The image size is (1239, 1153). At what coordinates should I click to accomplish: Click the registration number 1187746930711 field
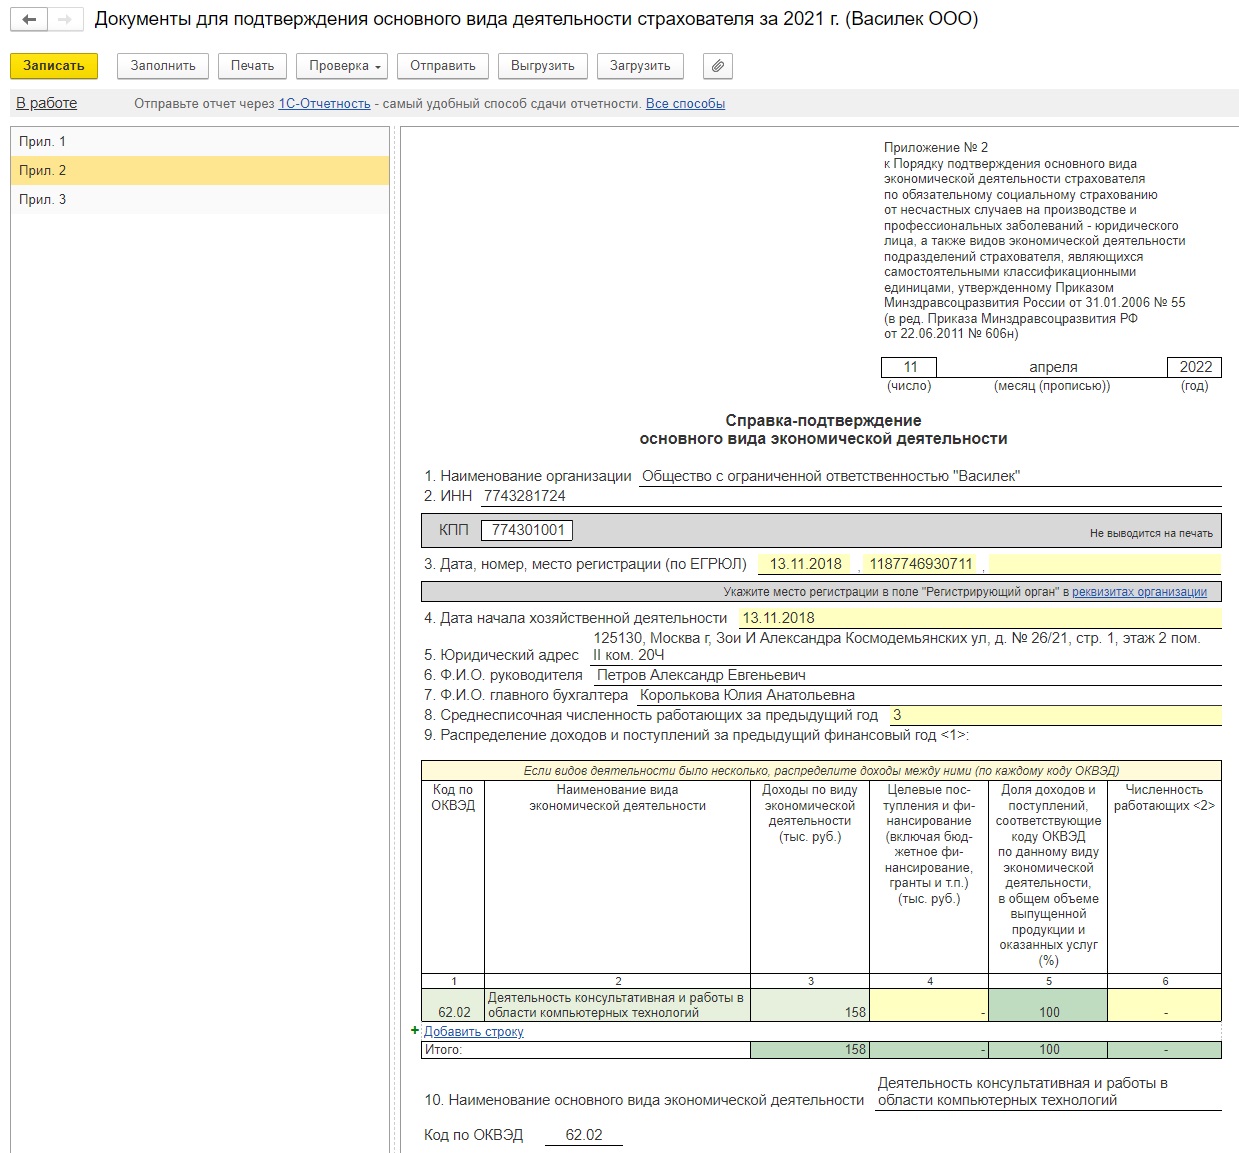[921, 564]
